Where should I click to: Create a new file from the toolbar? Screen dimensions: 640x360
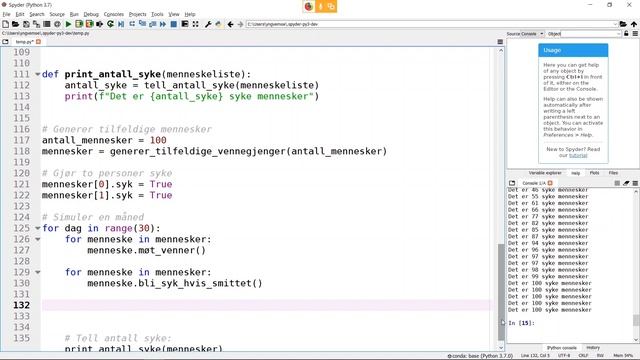(x=5, y=24)
